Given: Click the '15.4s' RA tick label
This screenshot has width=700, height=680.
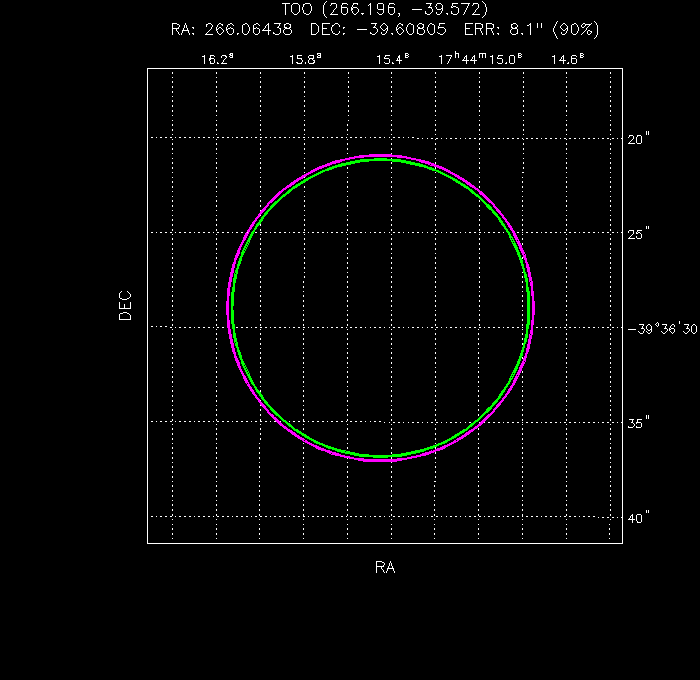Looking at the screenshot, I should point(392,59).
